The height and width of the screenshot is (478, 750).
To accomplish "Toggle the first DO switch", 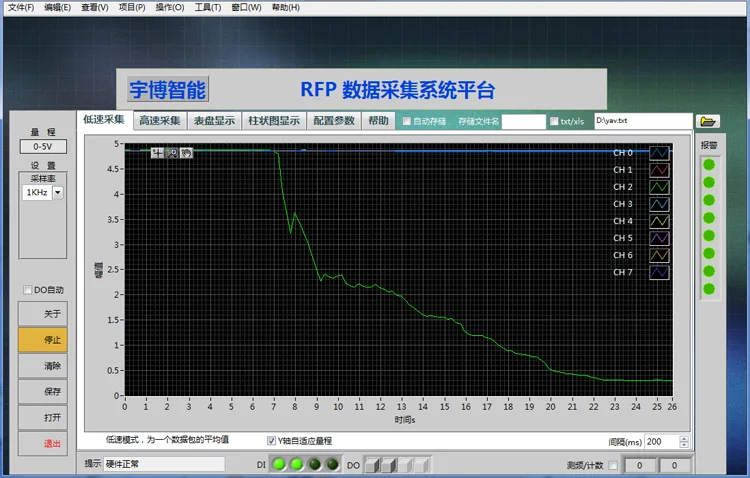I will coord(373,465).
